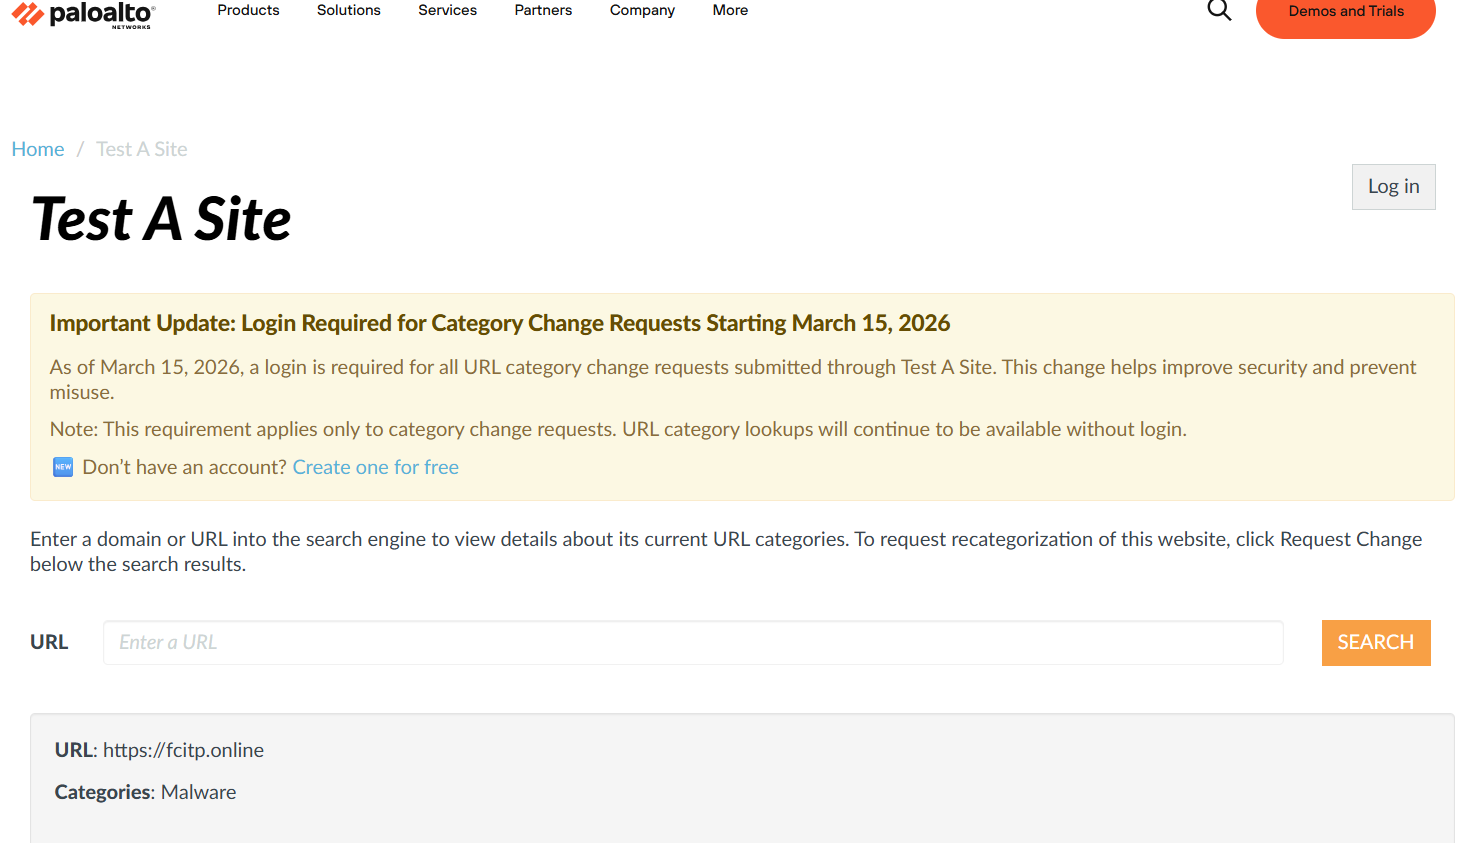Open the Company menu
1457x843 pixels.
click(642, 10)
